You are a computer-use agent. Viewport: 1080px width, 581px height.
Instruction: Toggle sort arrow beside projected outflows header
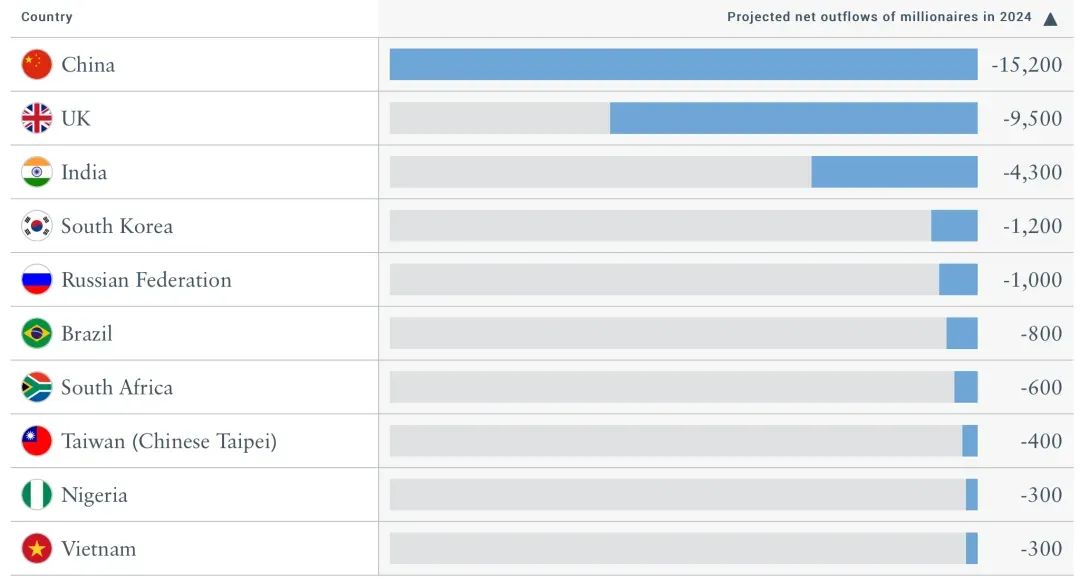1050,18
